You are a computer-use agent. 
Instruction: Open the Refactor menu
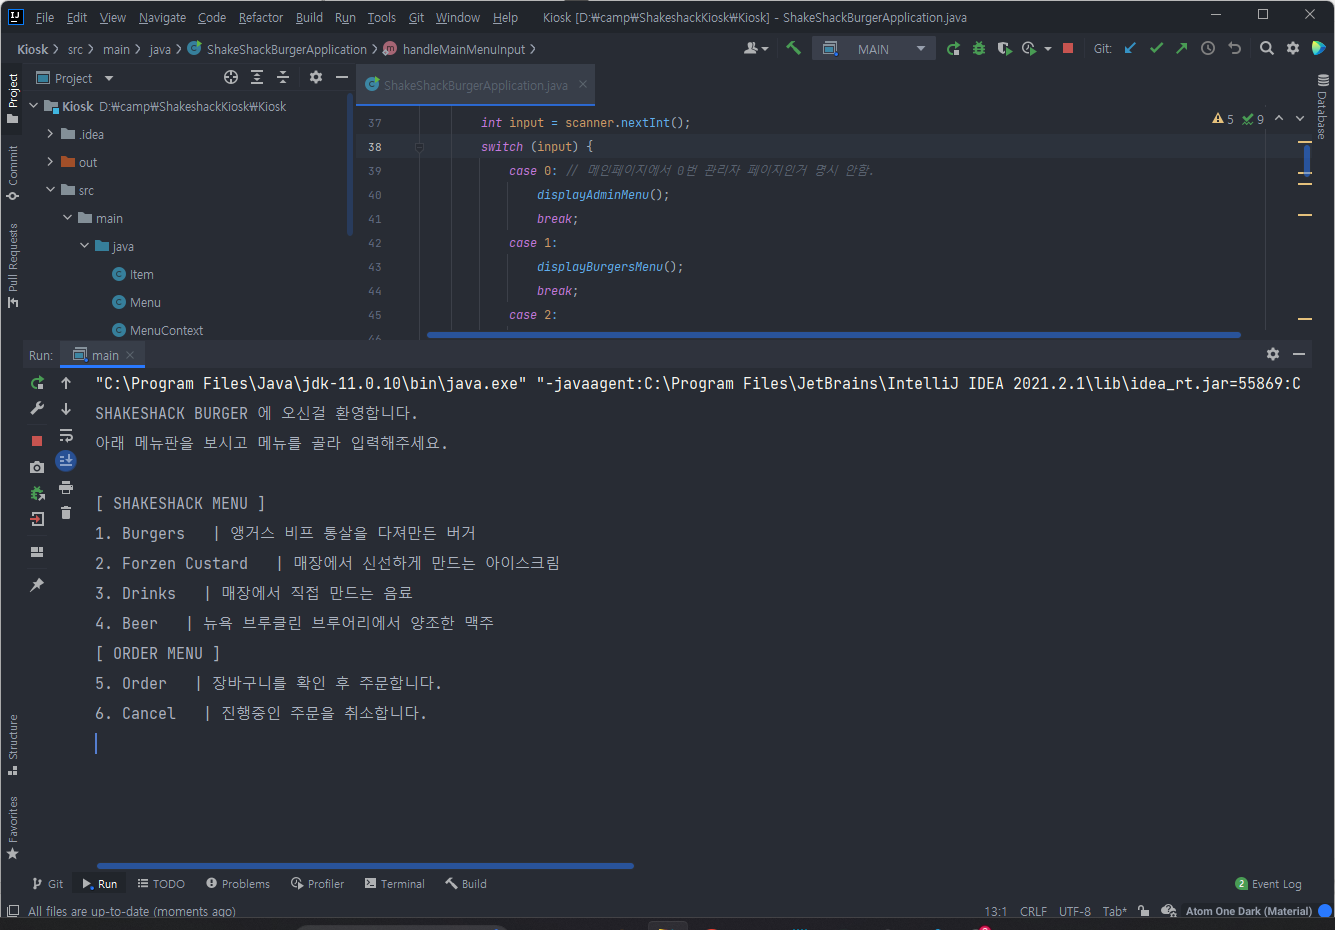(261, 17)
